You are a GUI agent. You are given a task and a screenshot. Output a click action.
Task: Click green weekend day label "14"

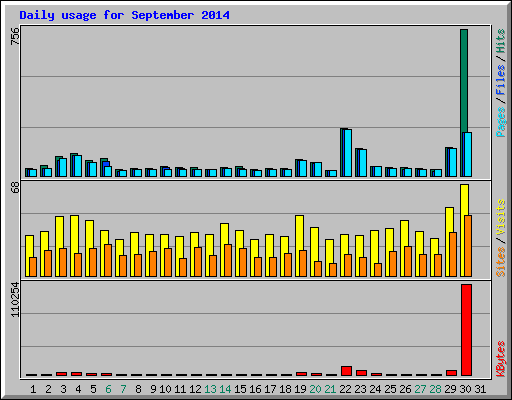pyautogui.click(x=225, y=389)
